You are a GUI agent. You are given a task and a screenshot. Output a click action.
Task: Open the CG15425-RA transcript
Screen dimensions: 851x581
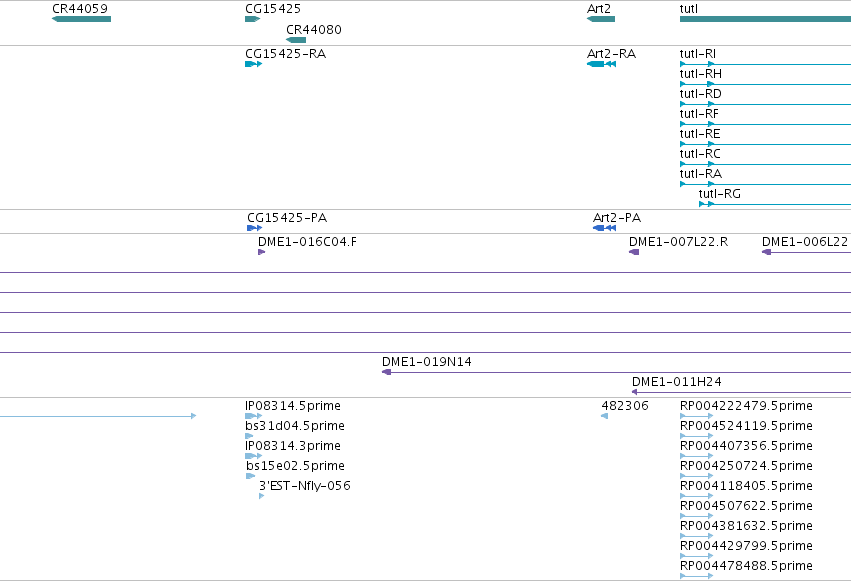coord(253,64)
